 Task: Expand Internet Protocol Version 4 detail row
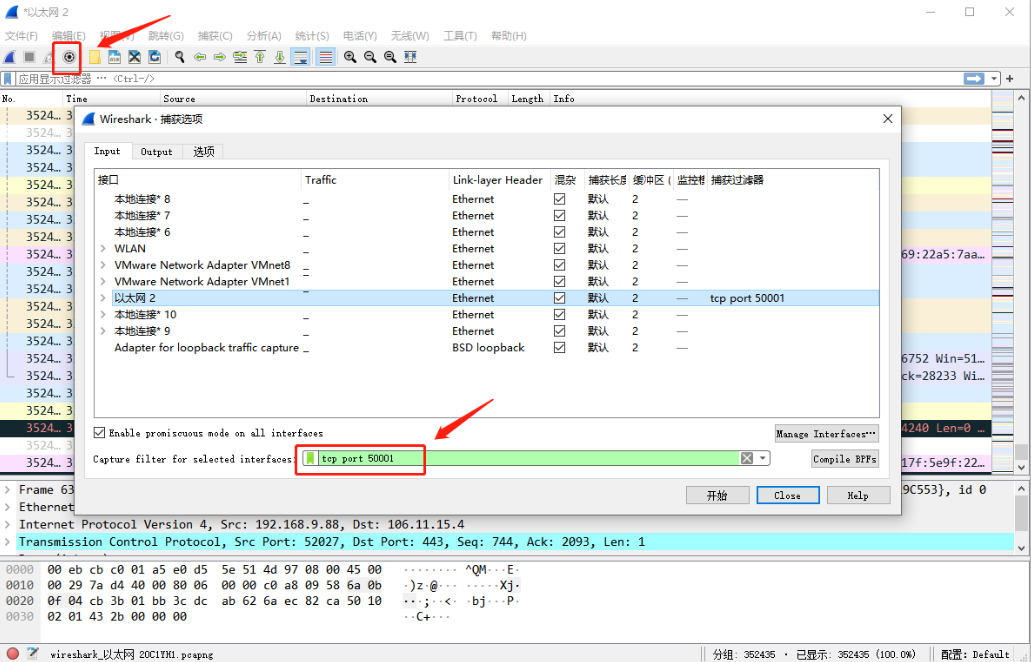click(x=8, y=525)
